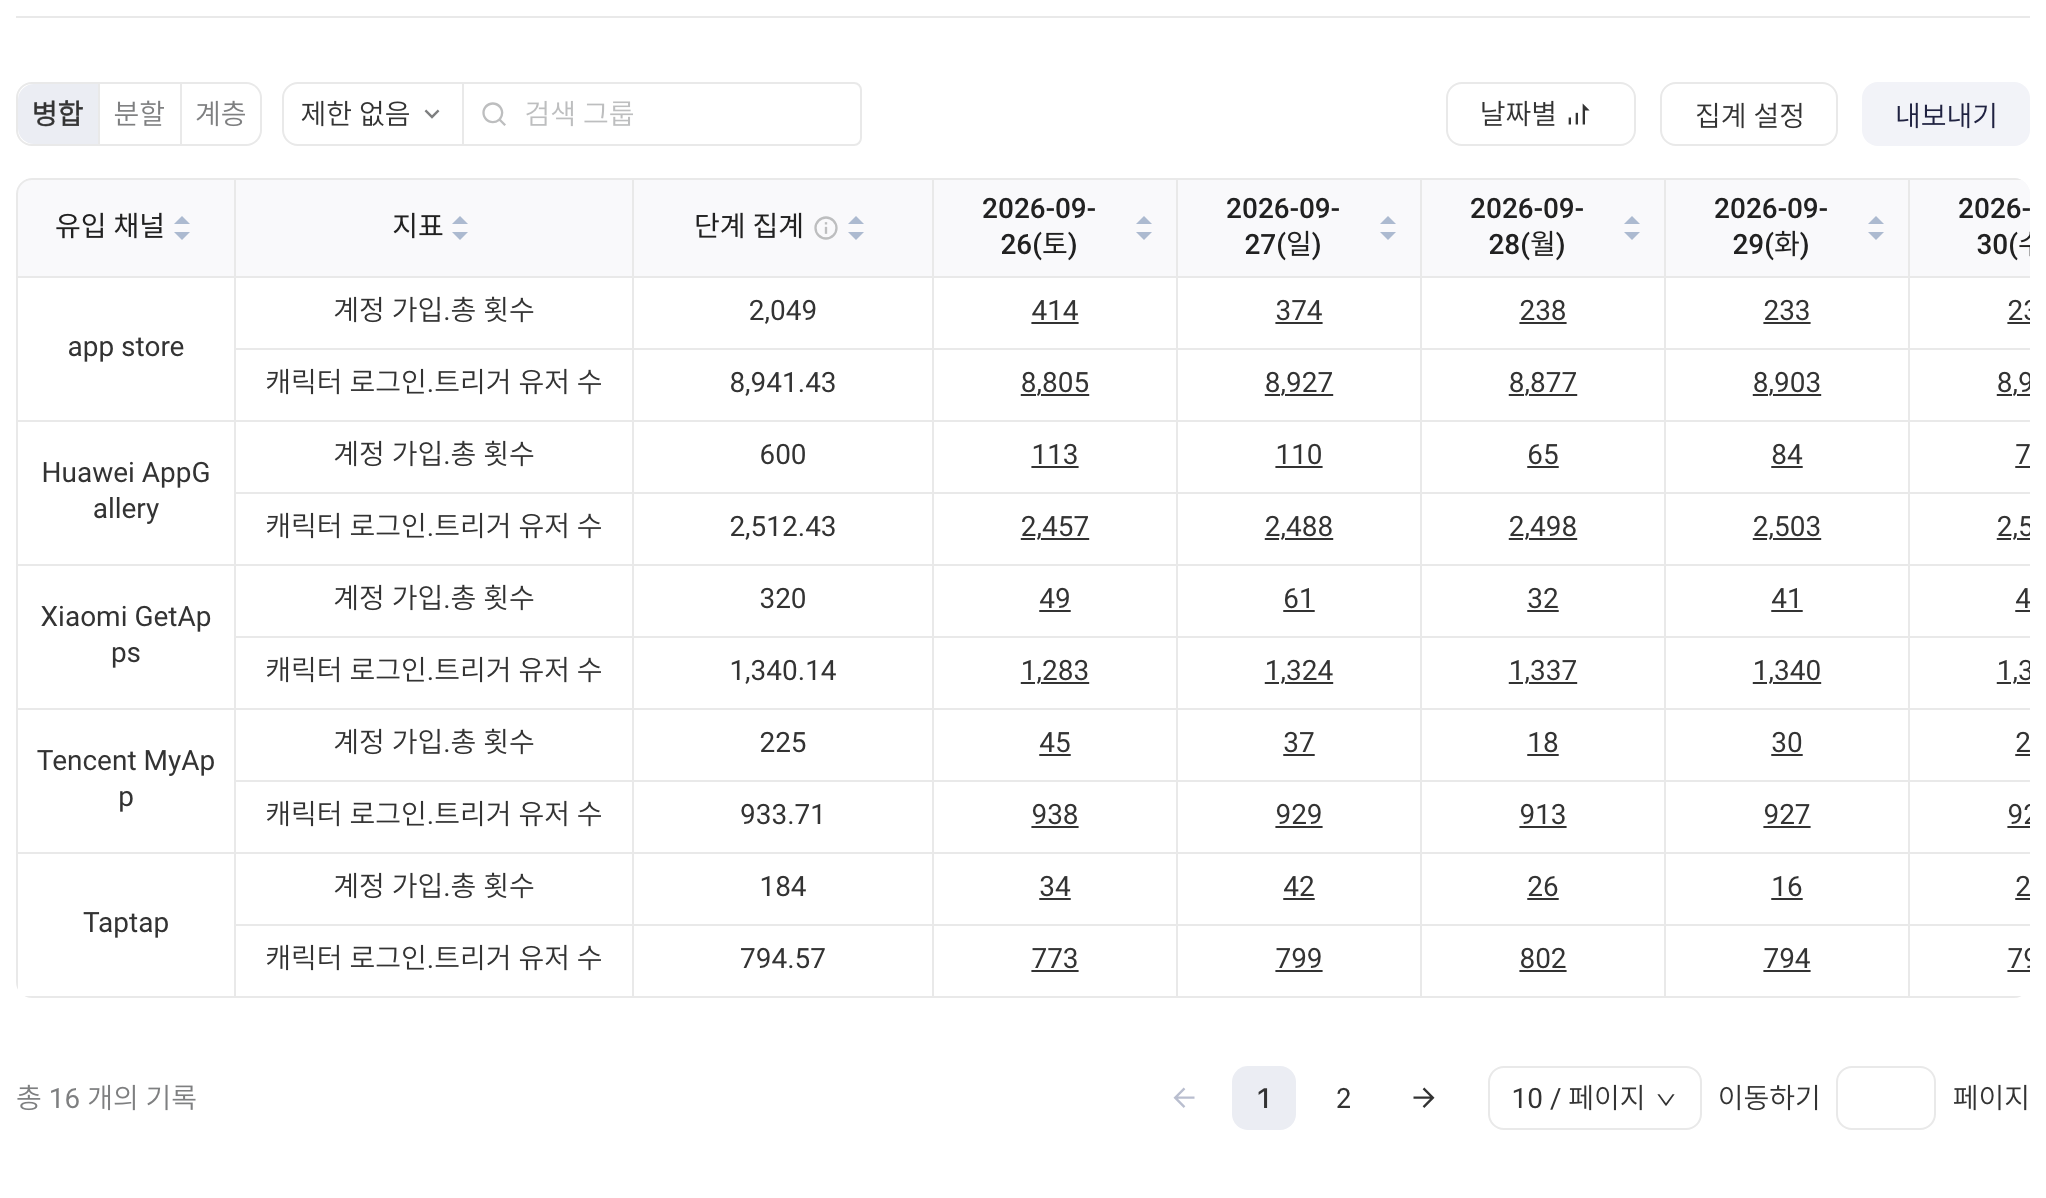Open Huawei login value 2,488
The width and height of the screenshot is (2046, 1198).
1298,527
